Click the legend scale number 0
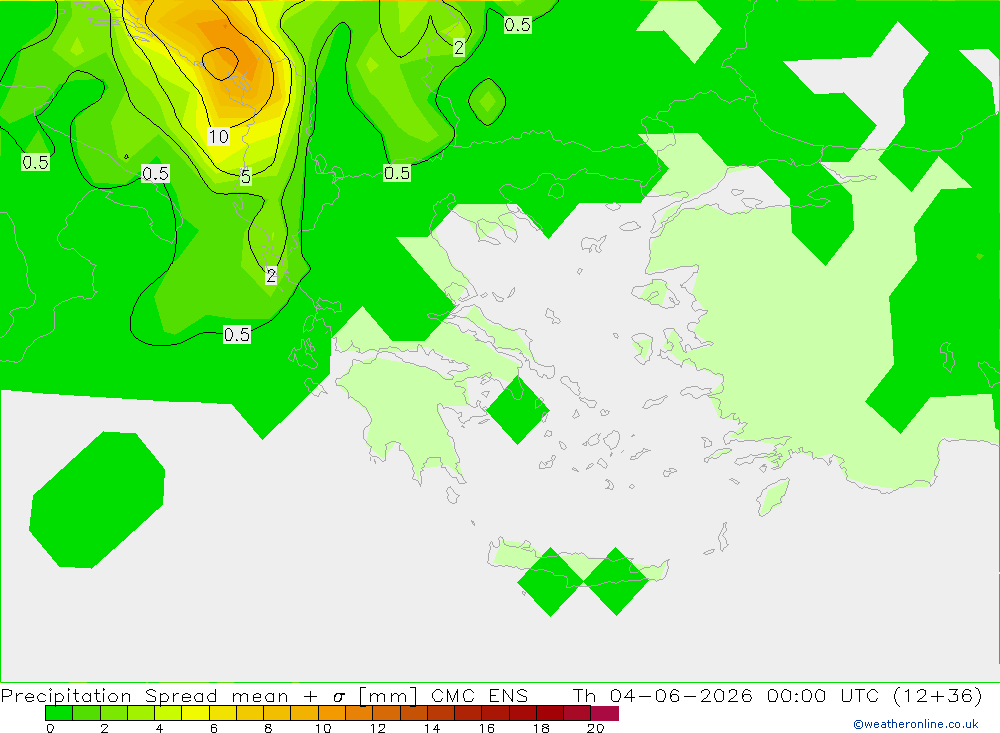This screenshot has width=1000, height=733. pyautogui.click(x=50, y=728)
